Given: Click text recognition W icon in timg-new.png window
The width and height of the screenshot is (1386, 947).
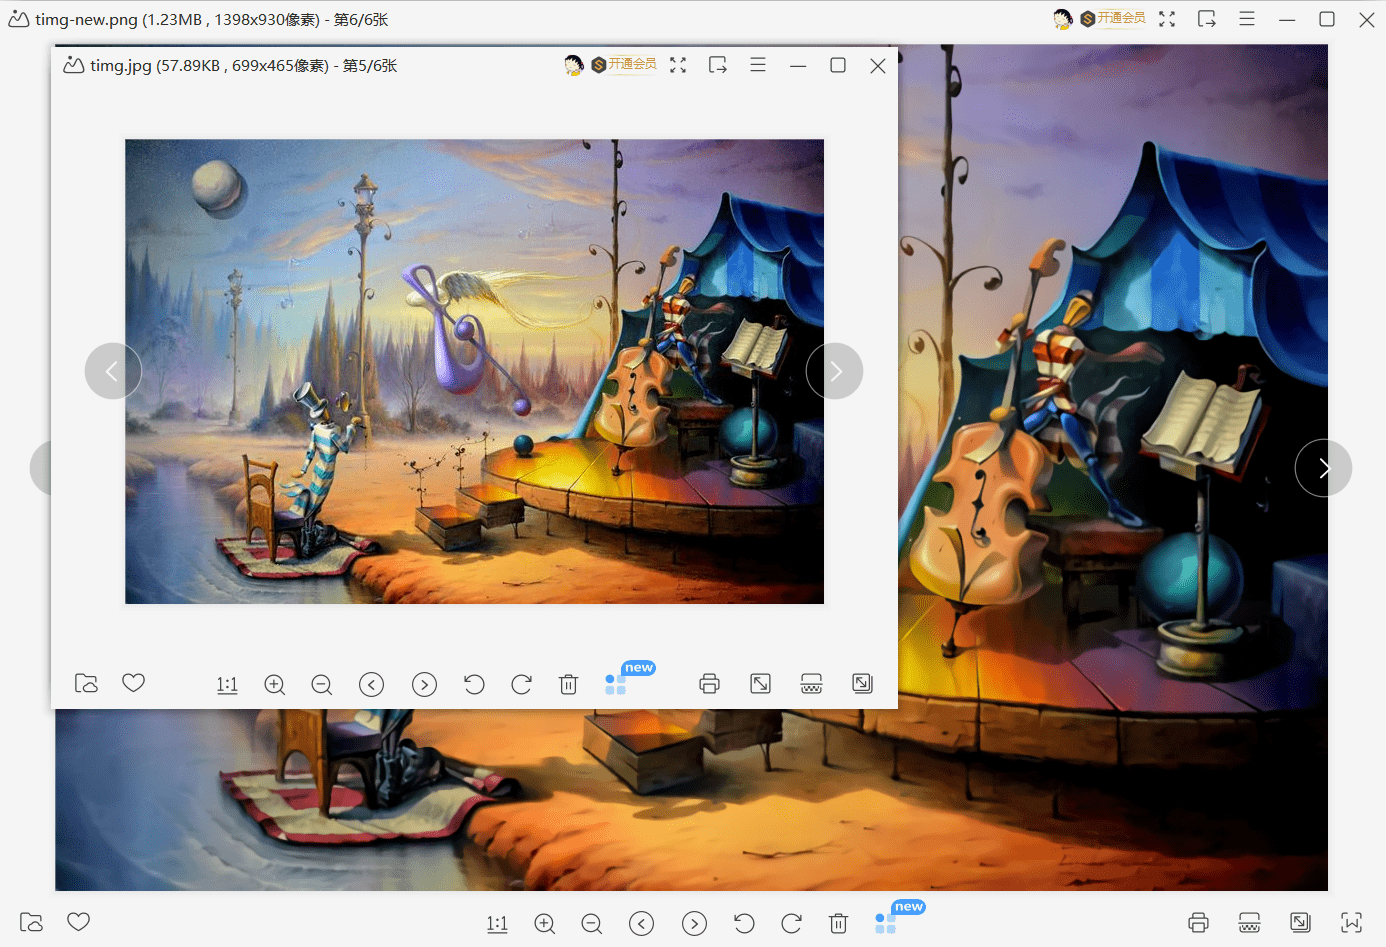Looking at the screenshot, I should click(1352, 923).
